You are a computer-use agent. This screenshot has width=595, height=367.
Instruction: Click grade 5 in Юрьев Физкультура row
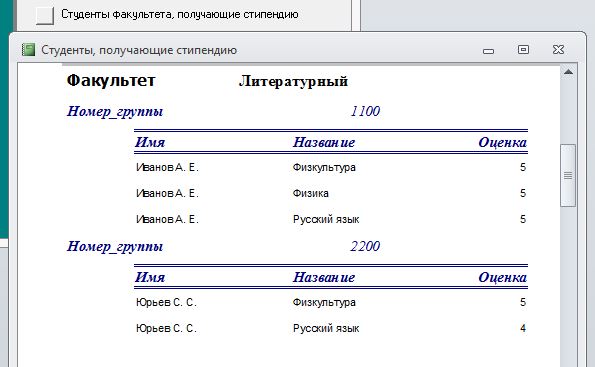523,302
